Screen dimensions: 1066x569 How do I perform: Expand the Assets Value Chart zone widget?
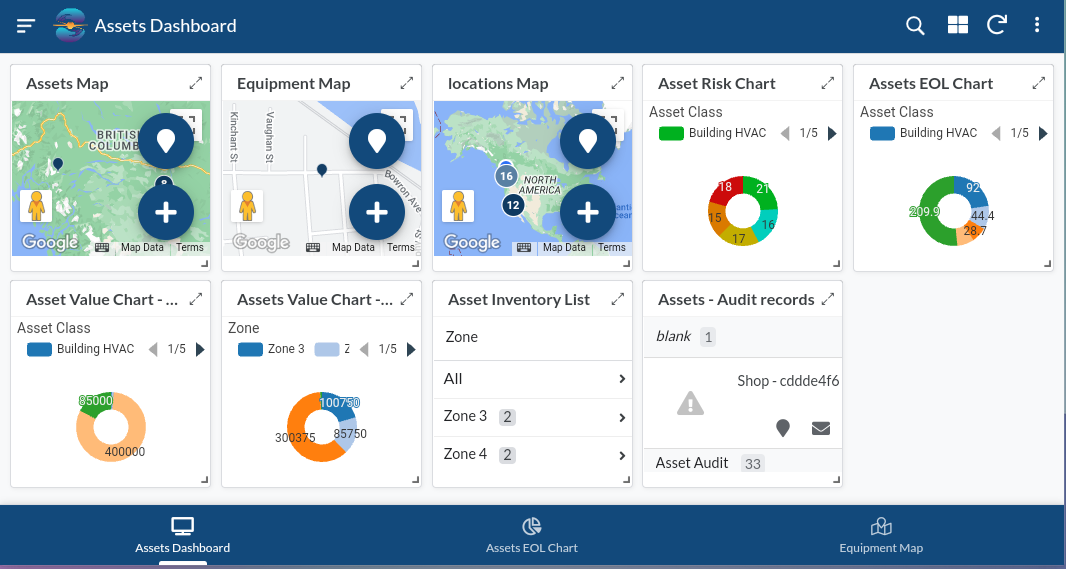407,299
